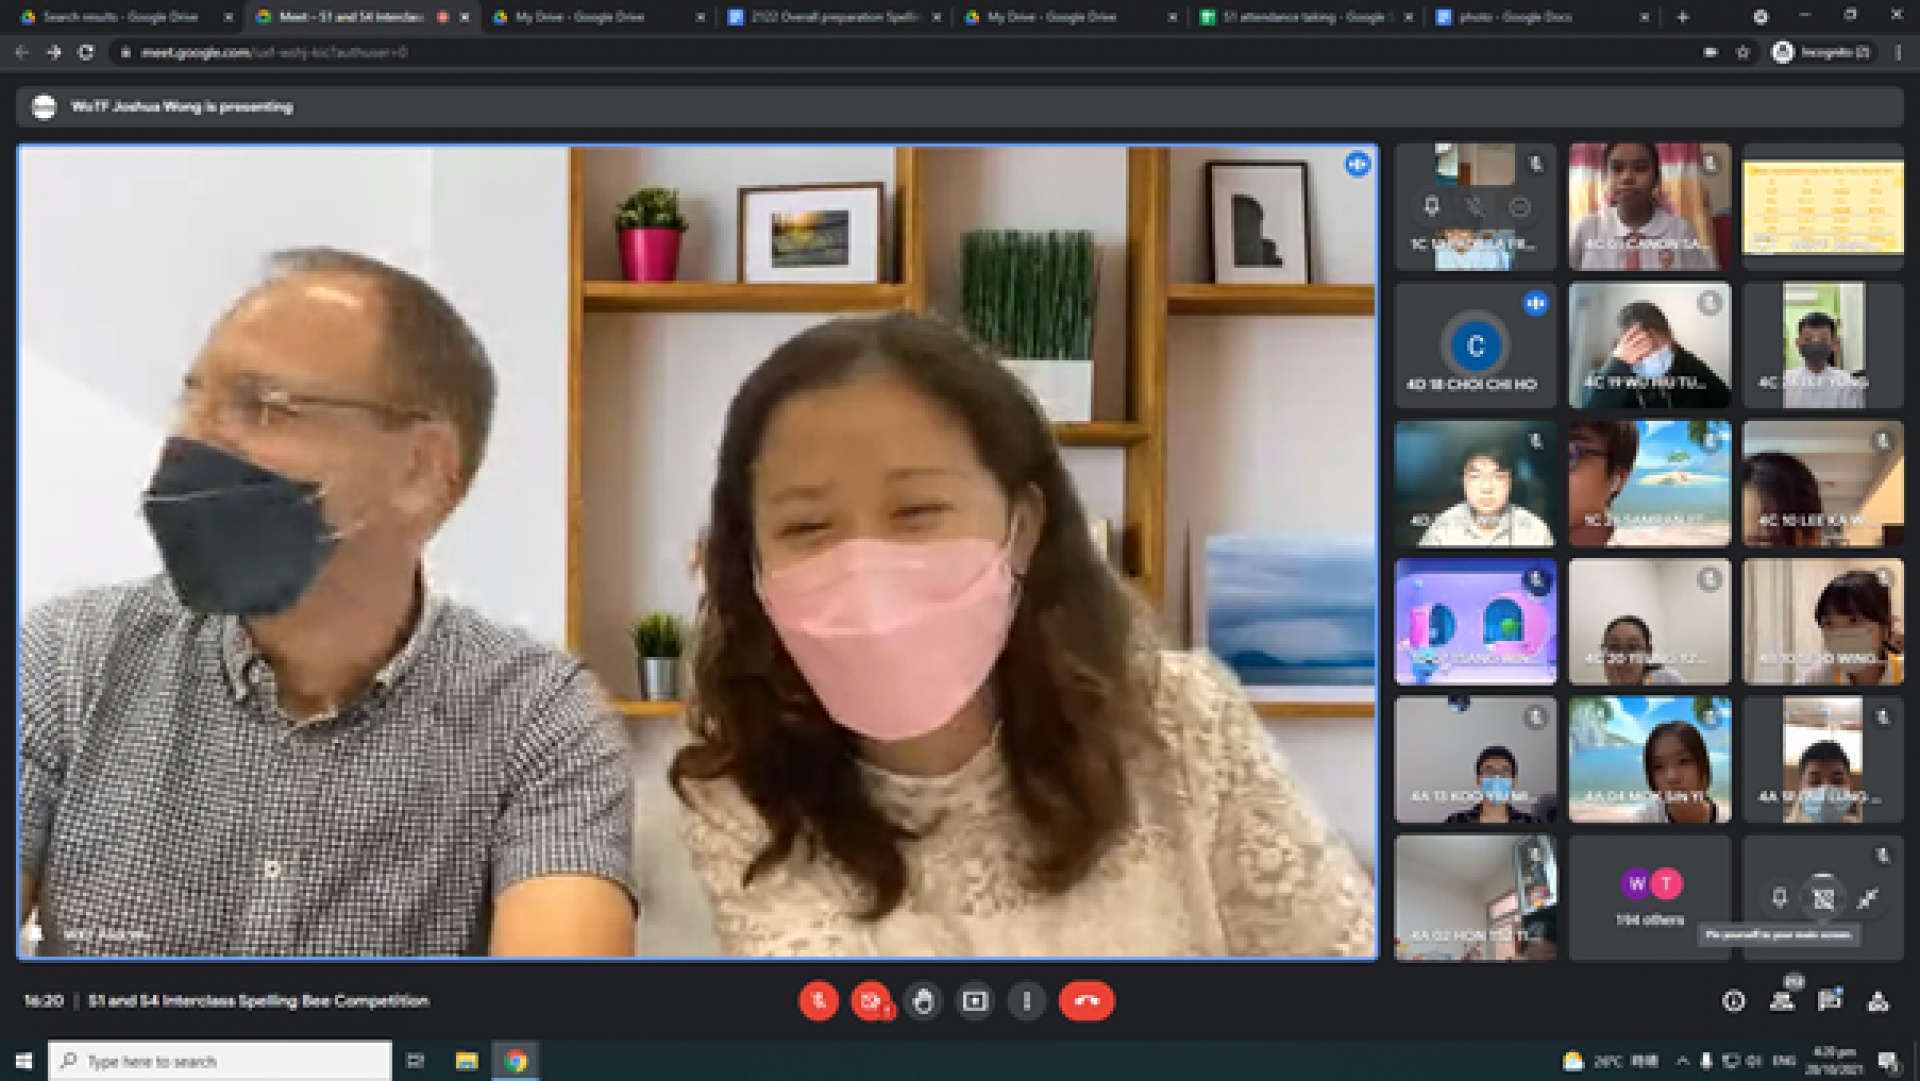This screenshot has width=1920, height=1081.
Task: Expand the system tray hidden icons arrow
Action: pyautogui.click(x=1682, y=1061)
